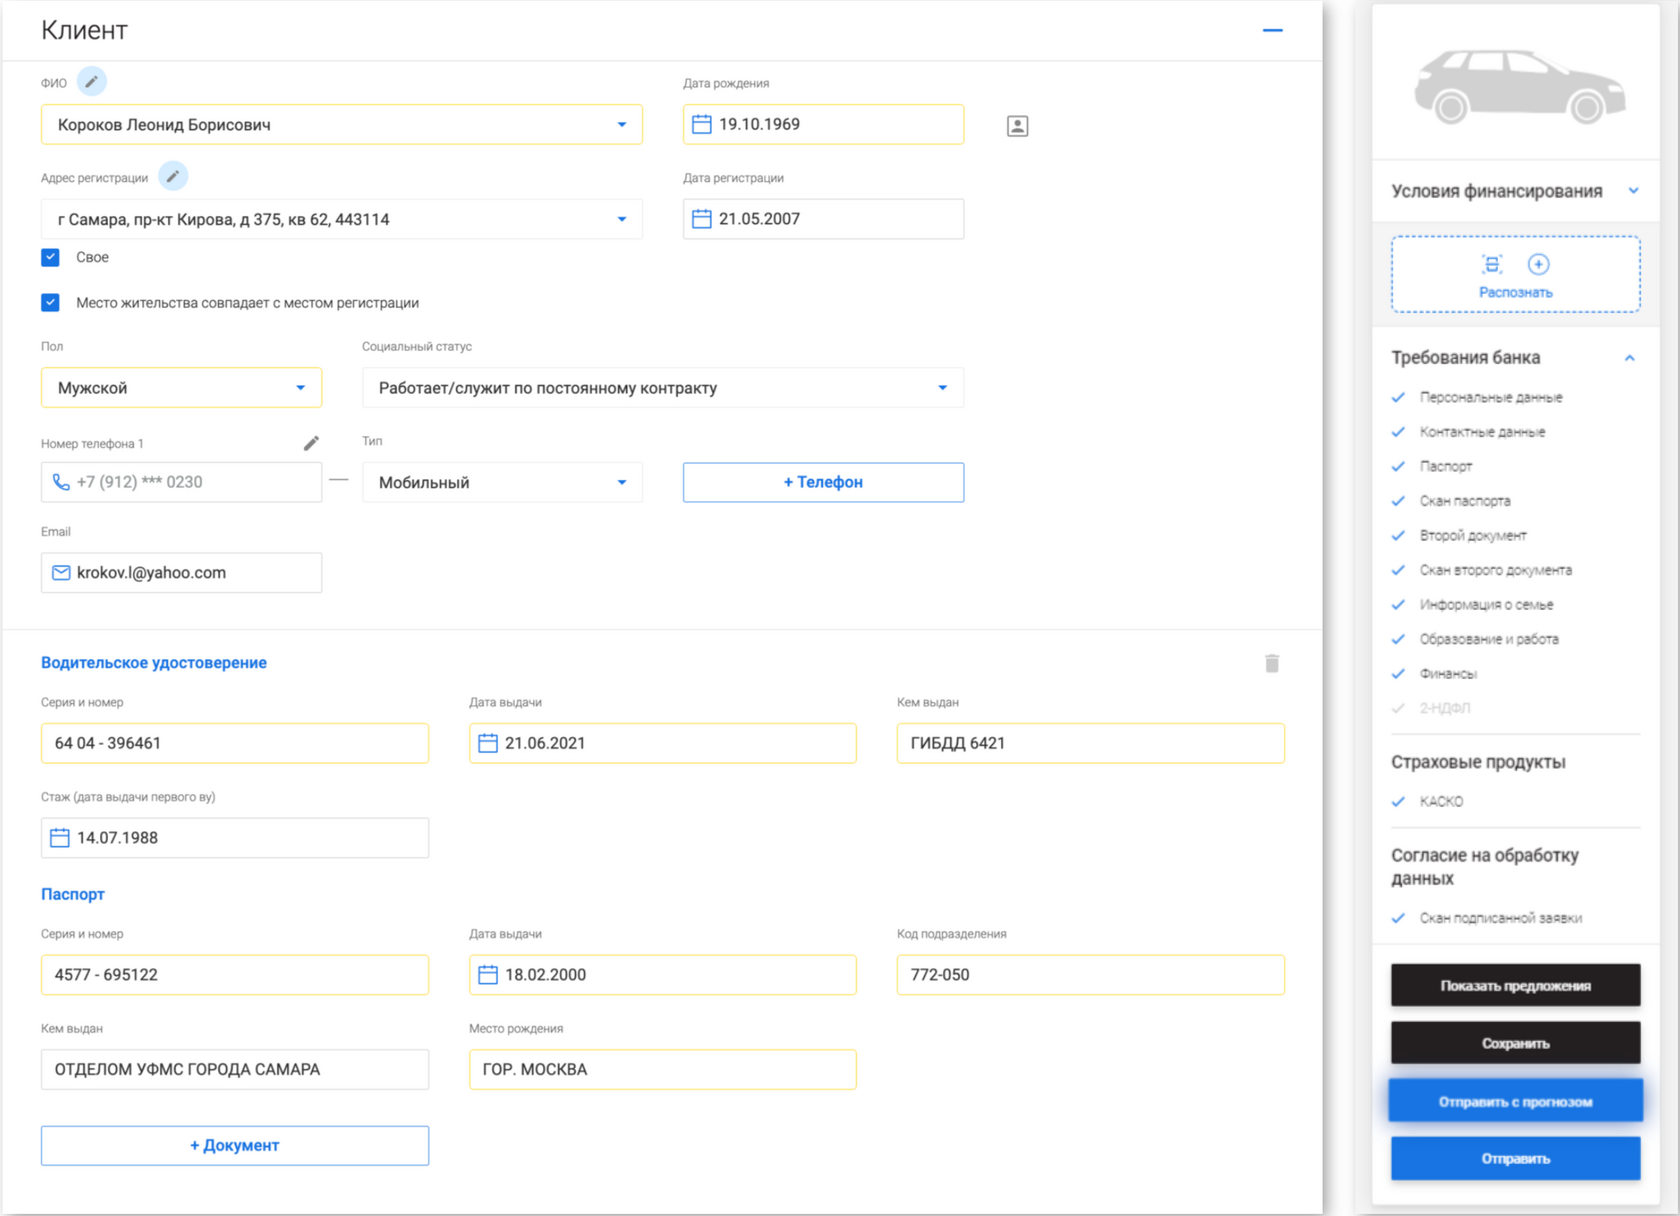Click the + Телефон button
Screen dimensions: 1680x1216
823,483
